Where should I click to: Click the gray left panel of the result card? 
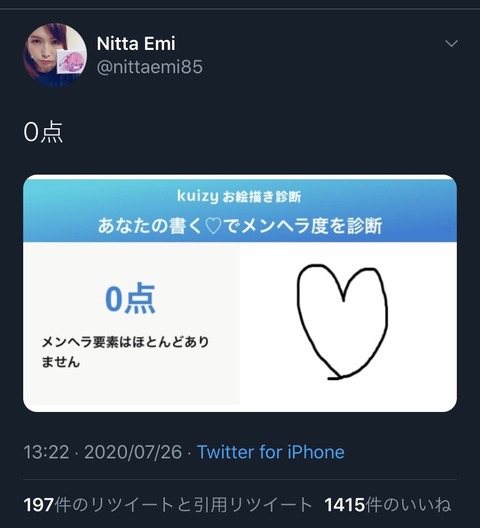pos(131,323)
